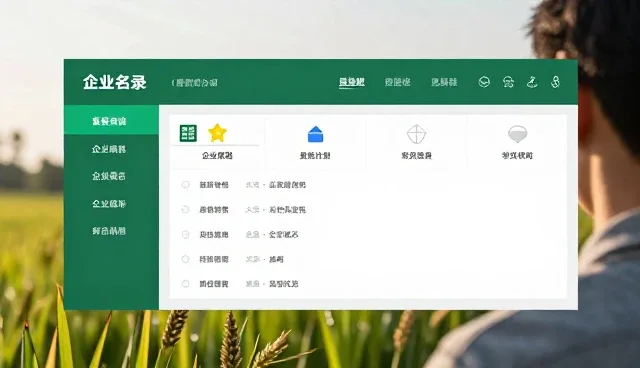Click the gray kite-shaped outline icon
Image resolution: width=640 pixels, height=368 pixels.
click(416, 134)
